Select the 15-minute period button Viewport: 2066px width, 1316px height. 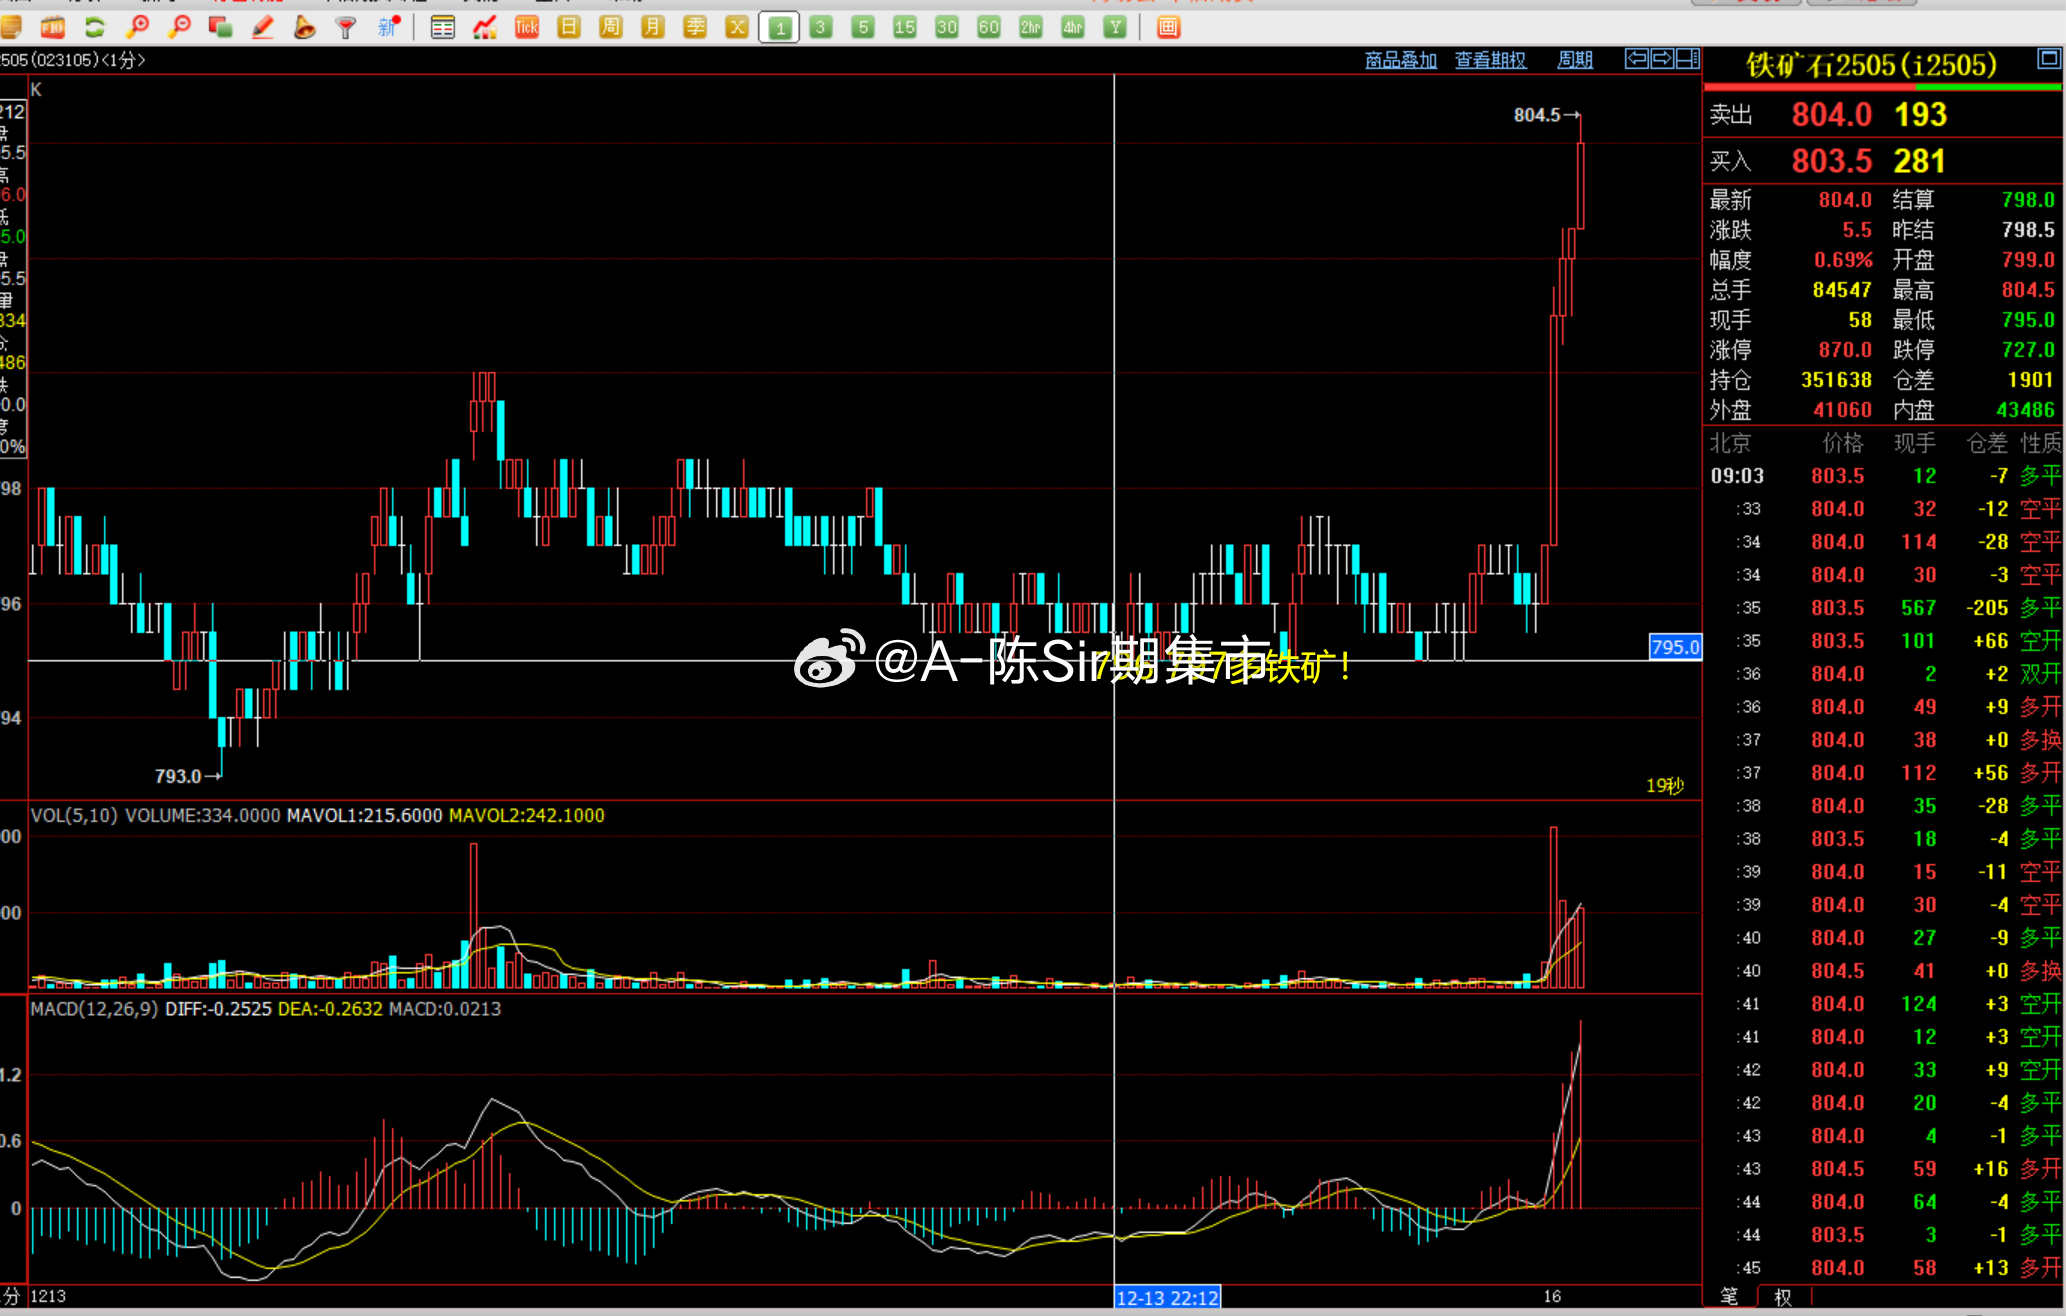(x=905, y=27)
